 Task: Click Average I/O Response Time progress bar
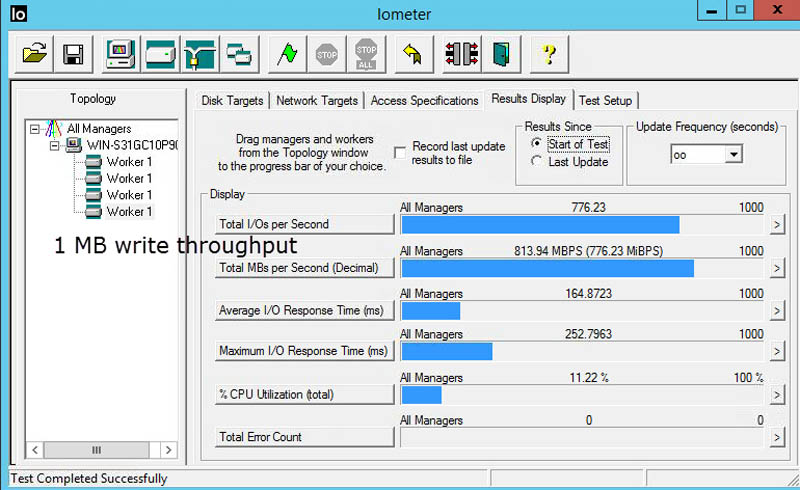[x=582, y=311]
